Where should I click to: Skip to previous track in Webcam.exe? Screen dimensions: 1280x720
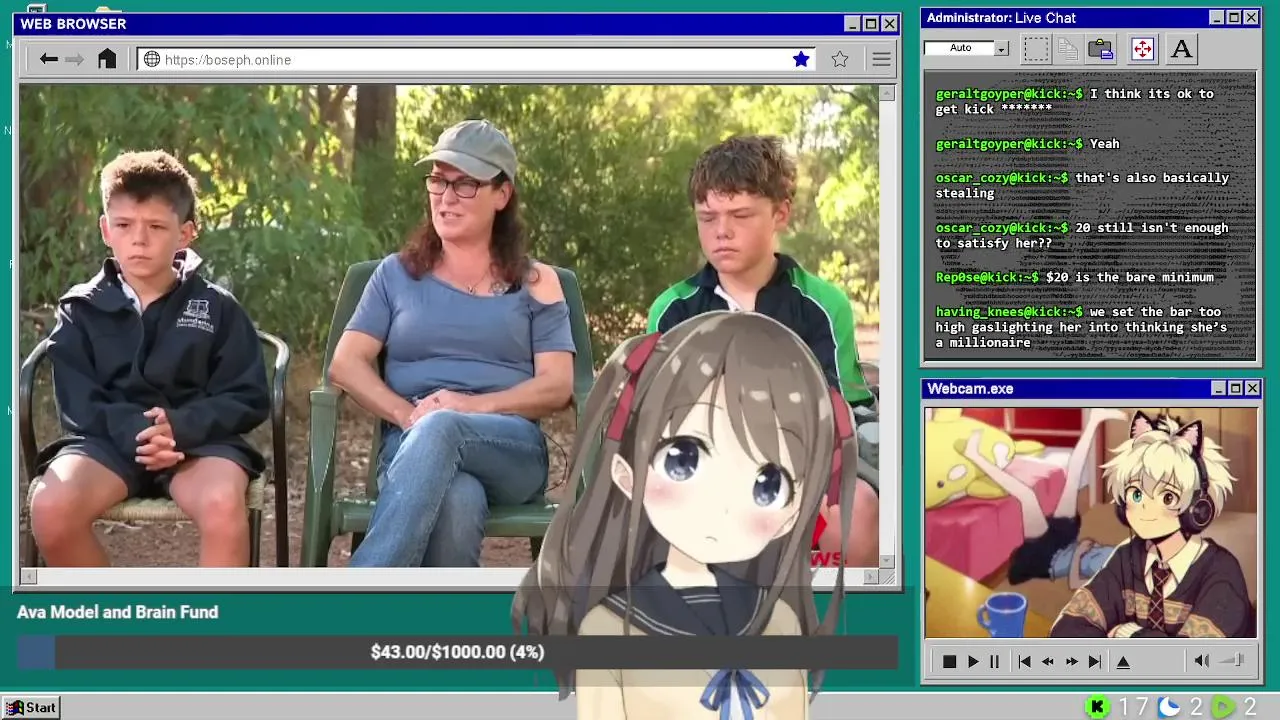point(1024,661)
